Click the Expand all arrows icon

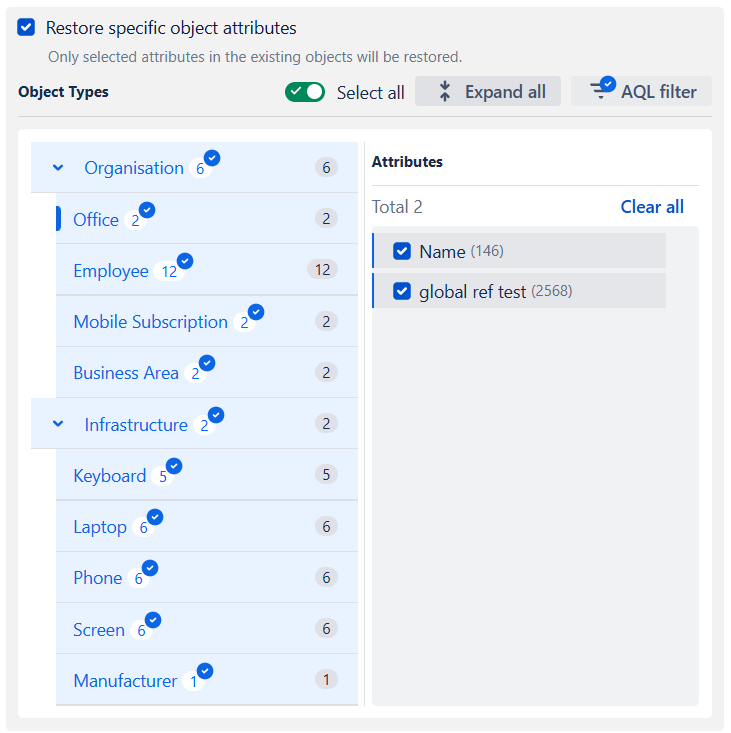(445, 91)
